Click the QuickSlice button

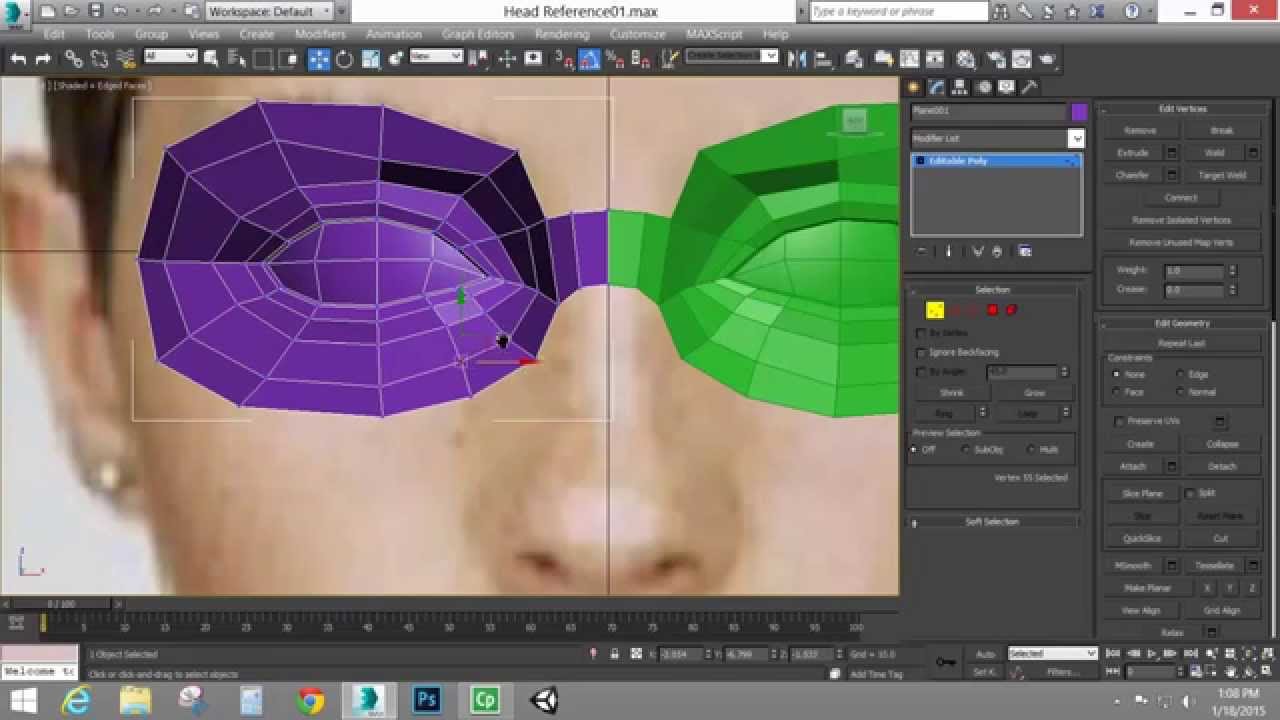click(1142, 538)
